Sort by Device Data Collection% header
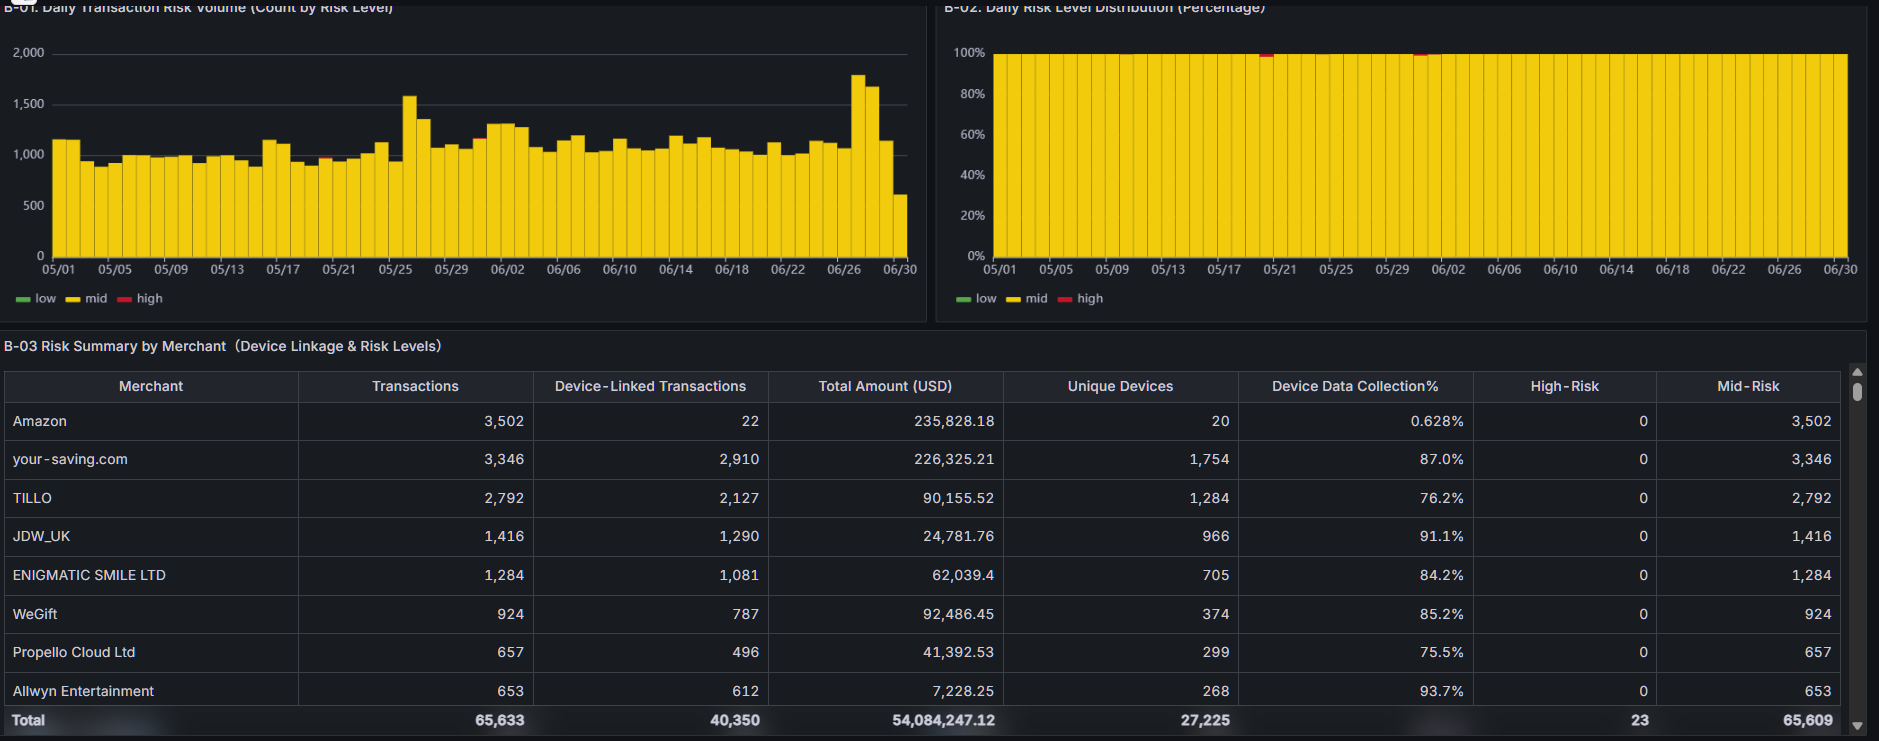 point(1355,387)
